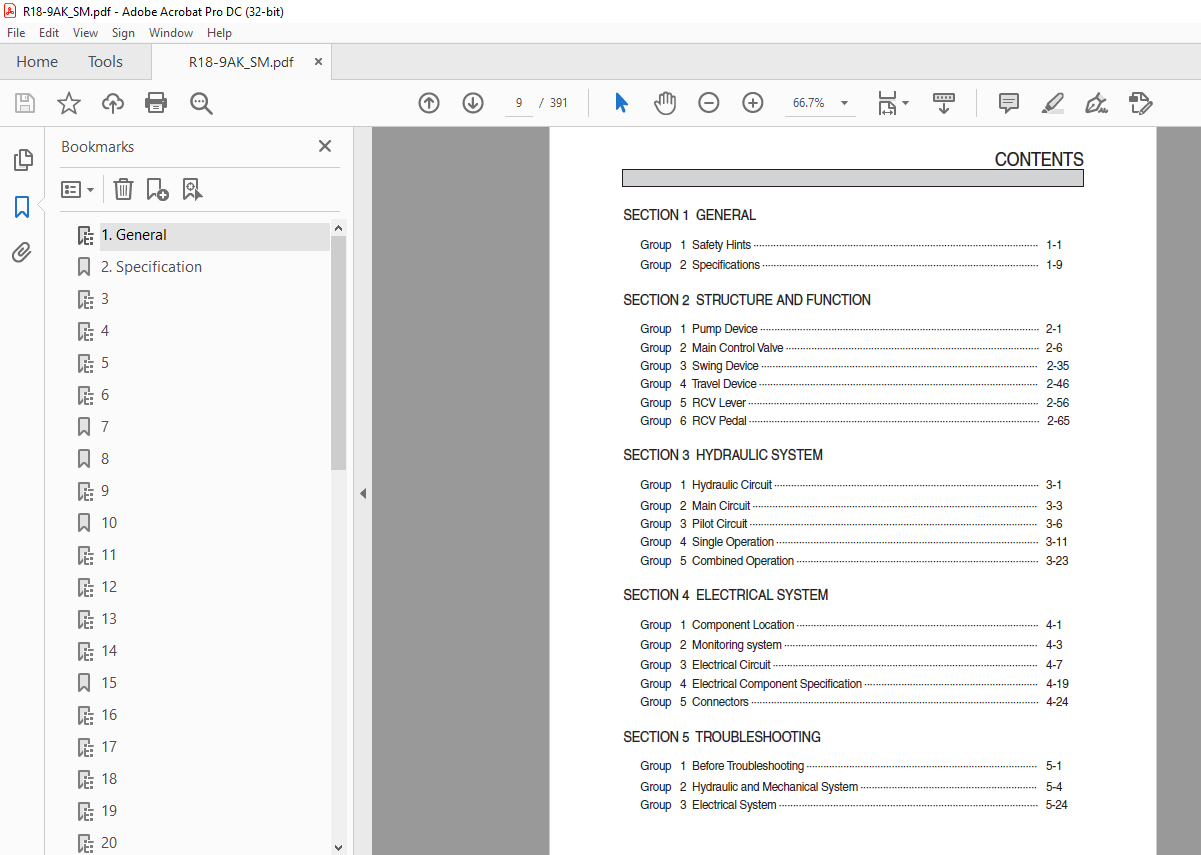Open the File menu

point(16,33)
